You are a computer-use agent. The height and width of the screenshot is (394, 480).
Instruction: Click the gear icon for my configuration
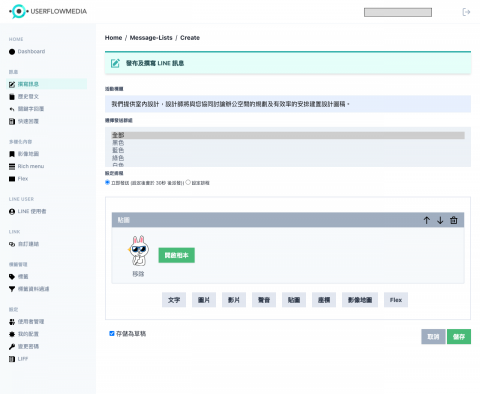pos(12,334)
